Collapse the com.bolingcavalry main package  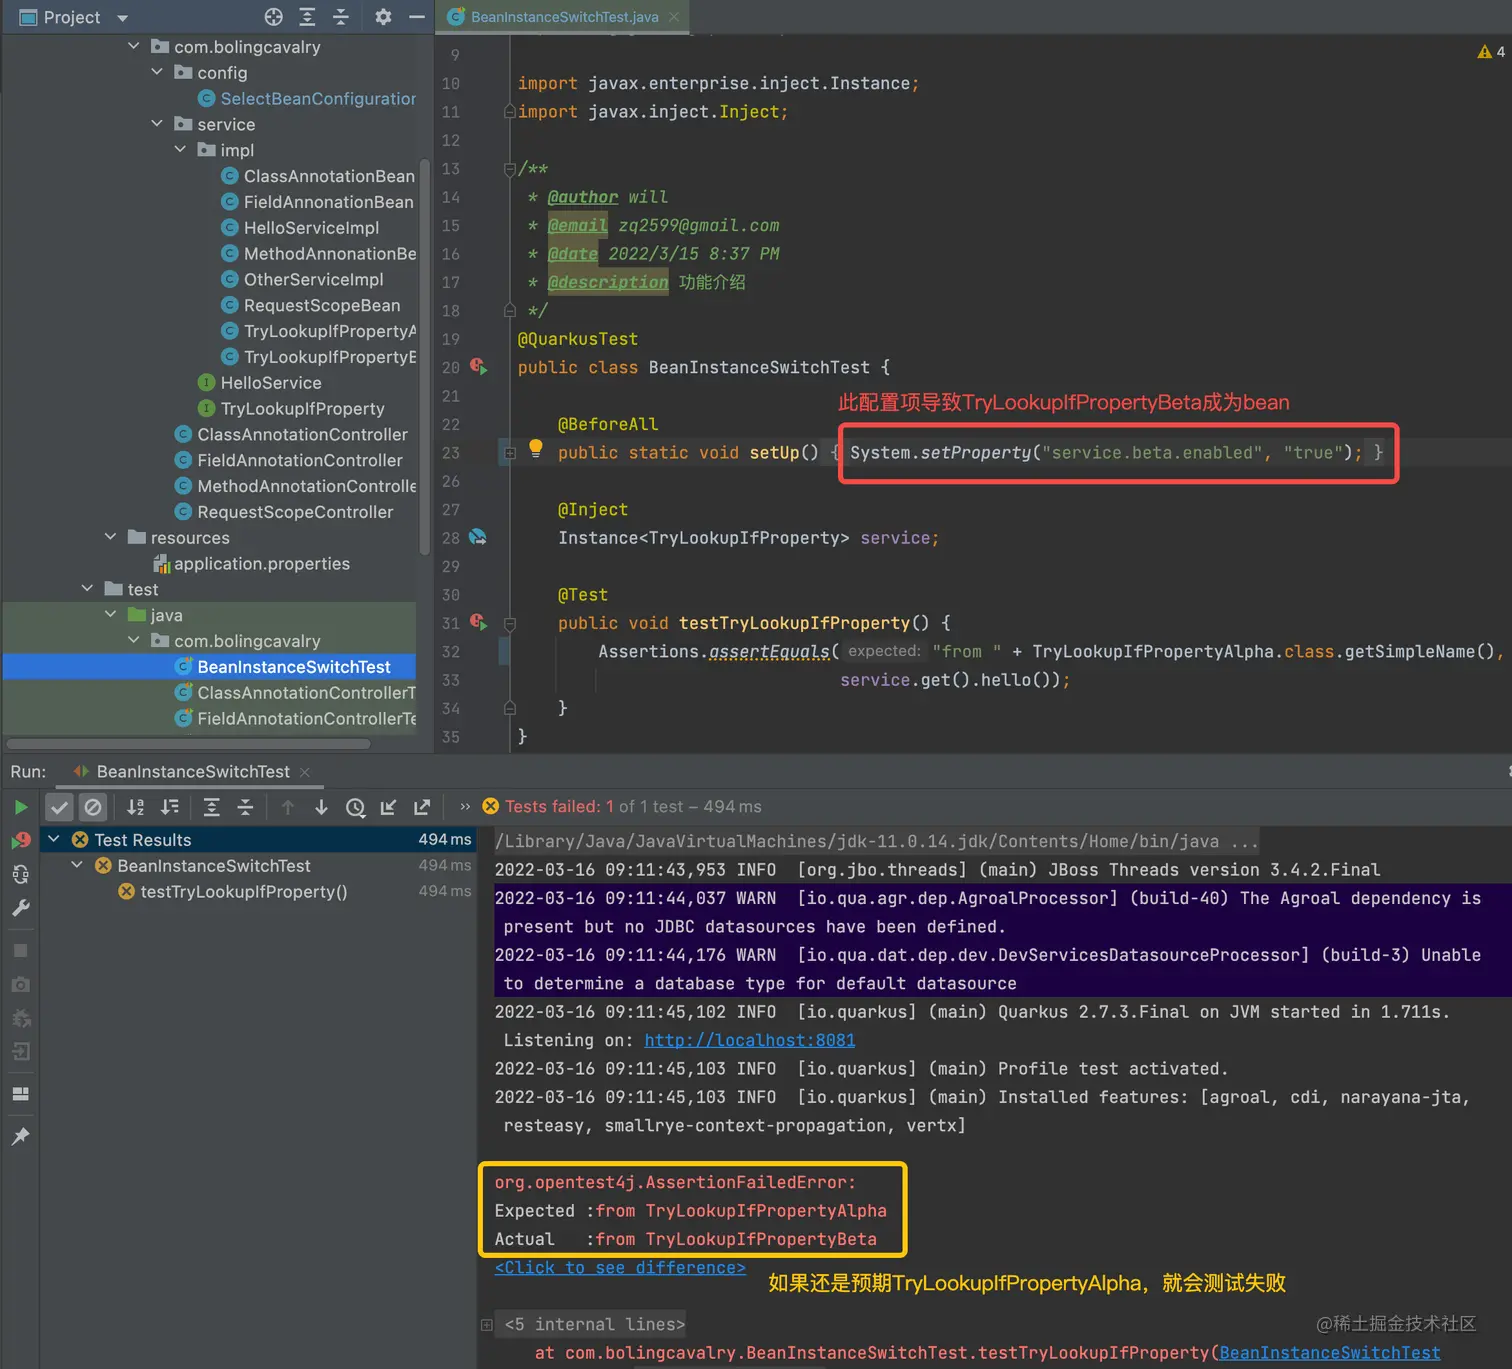134,46
